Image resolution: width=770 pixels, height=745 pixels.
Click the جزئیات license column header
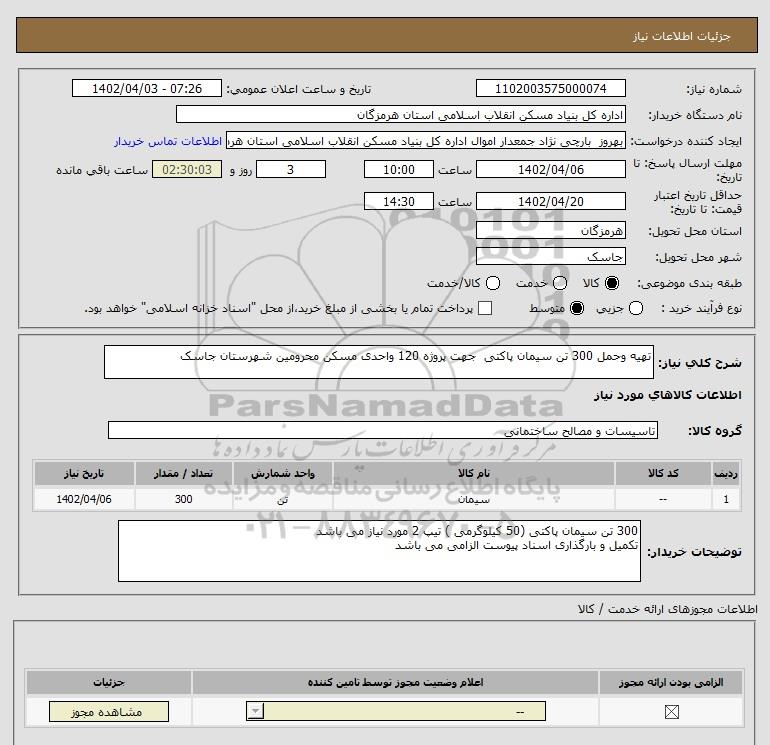click(109, 682)
